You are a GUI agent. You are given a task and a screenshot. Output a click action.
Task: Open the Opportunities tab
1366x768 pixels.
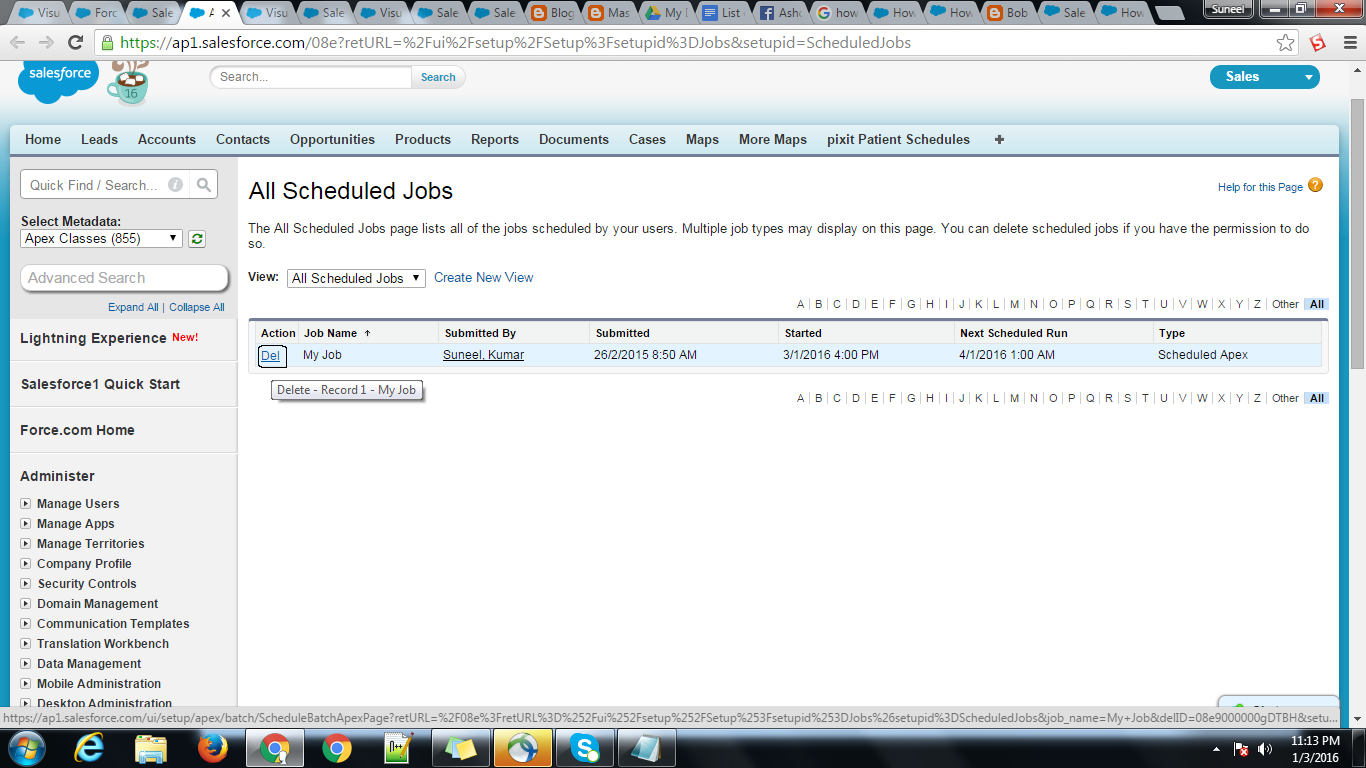tap(332, 140)
